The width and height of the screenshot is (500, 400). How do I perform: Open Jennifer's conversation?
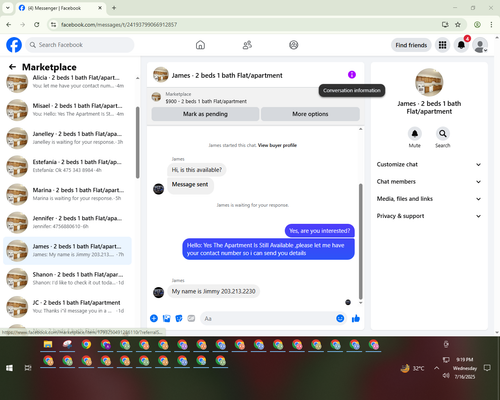[67, 222]
